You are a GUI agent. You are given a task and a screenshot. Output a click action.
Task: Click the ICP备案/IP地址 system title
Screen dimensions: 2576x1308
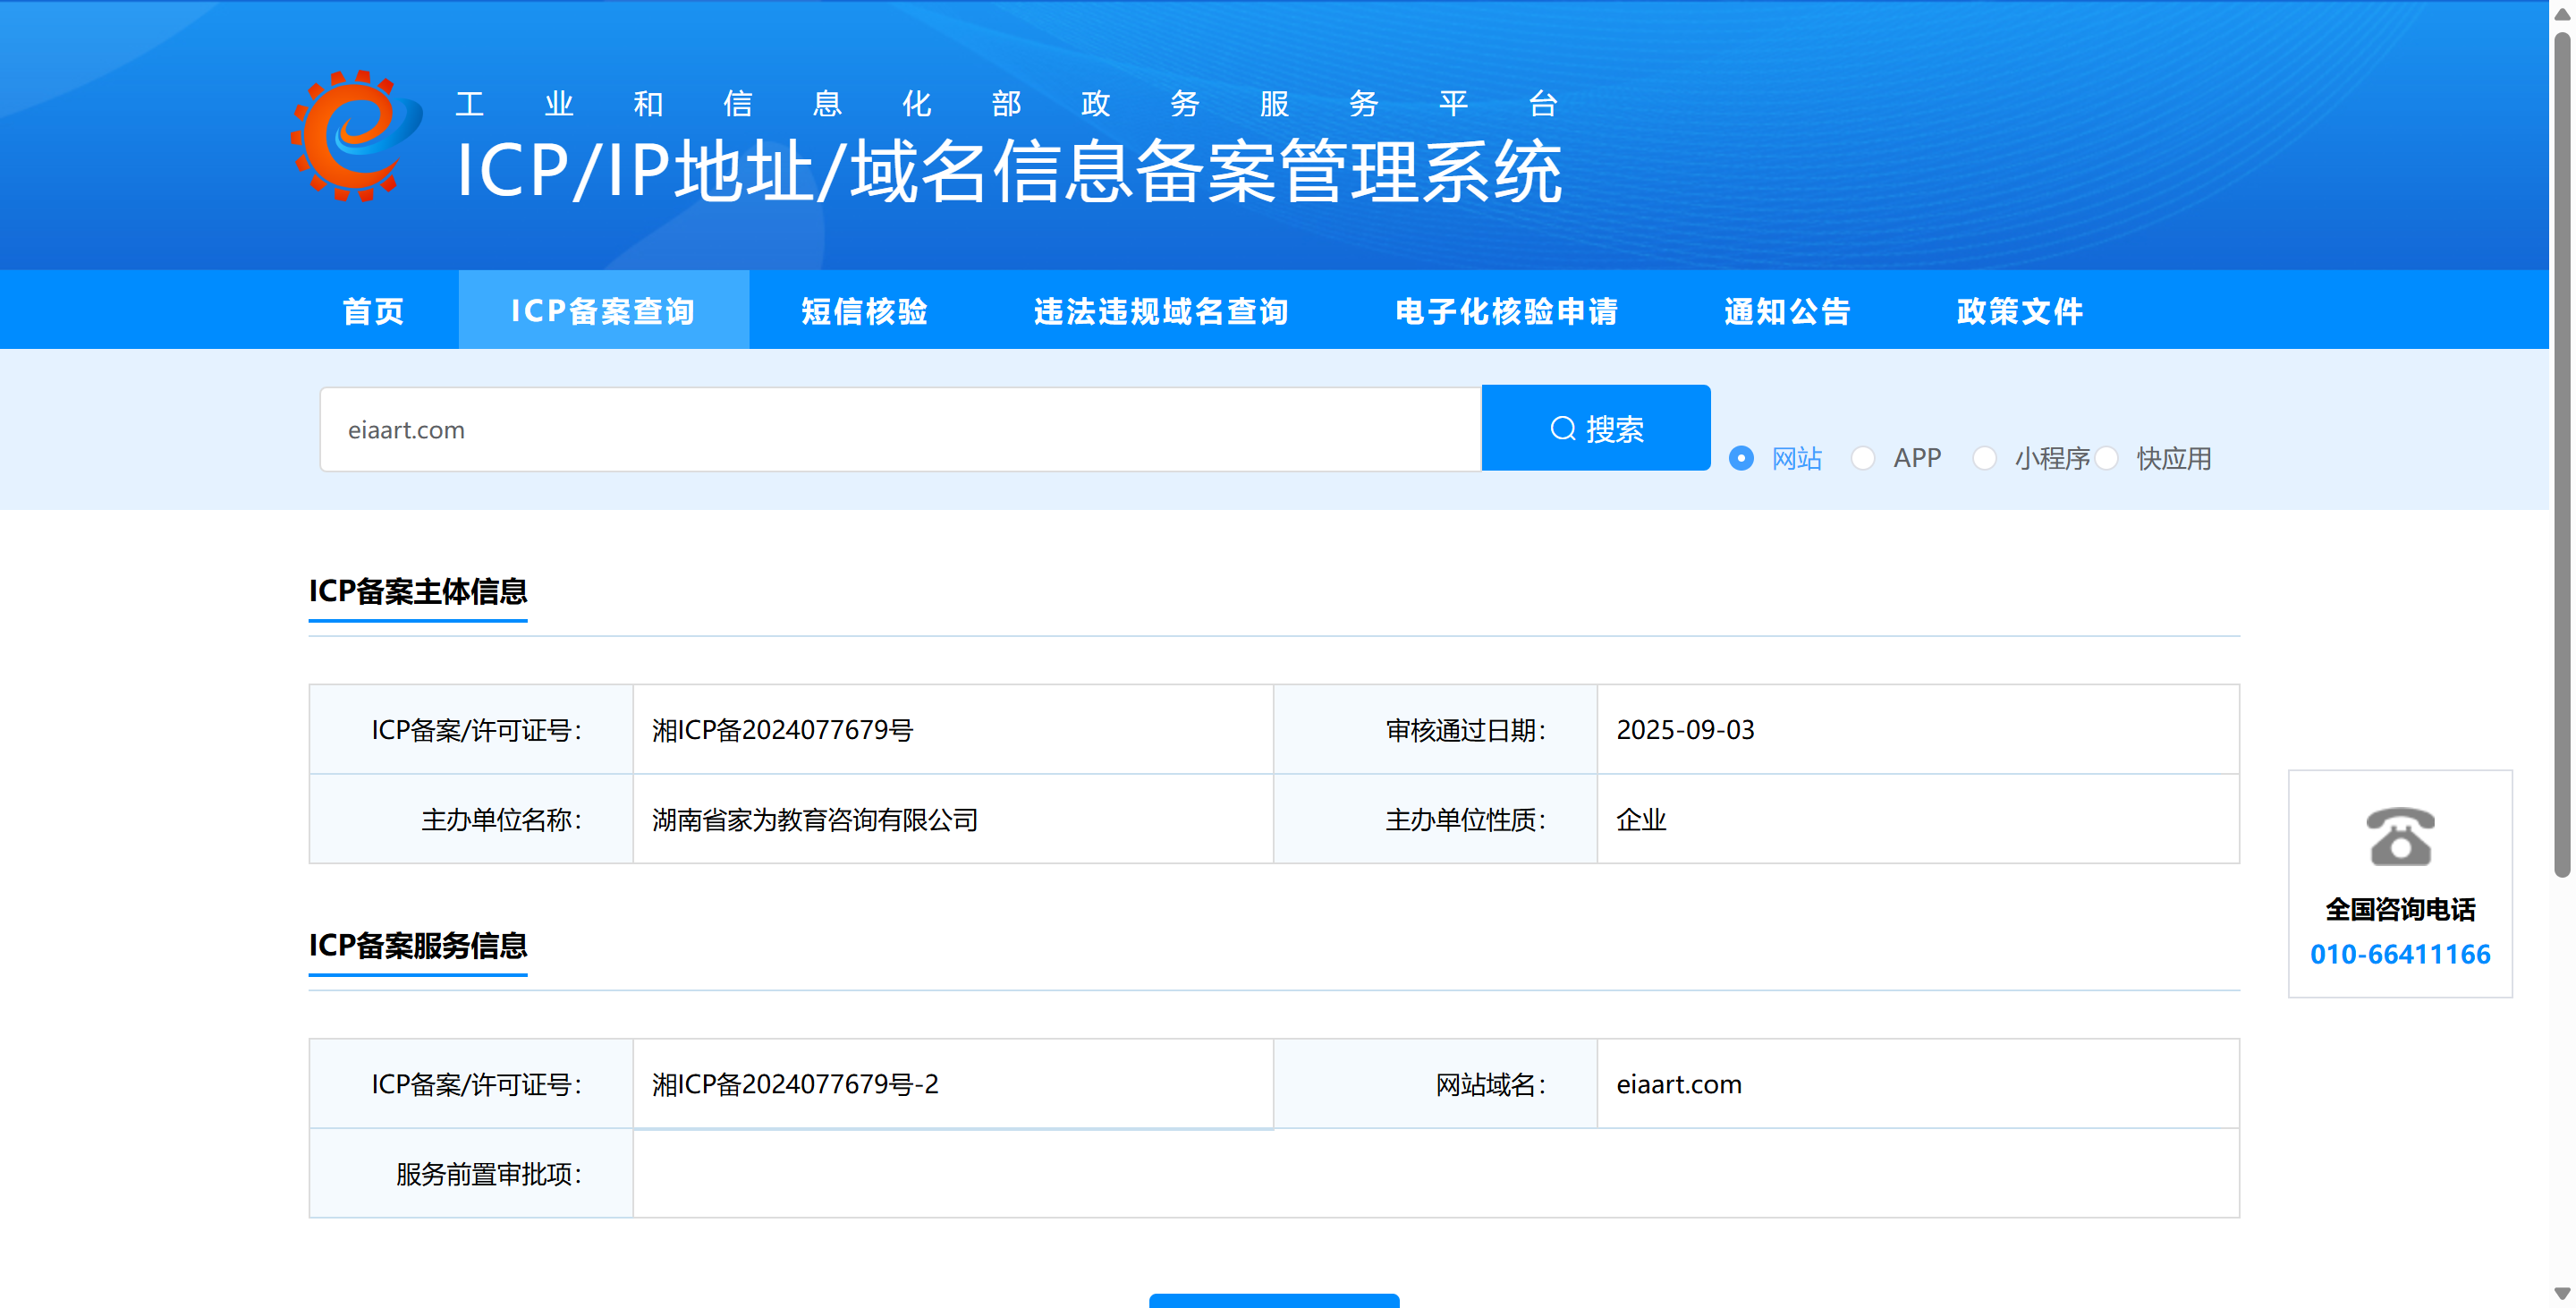[1008, 172]
